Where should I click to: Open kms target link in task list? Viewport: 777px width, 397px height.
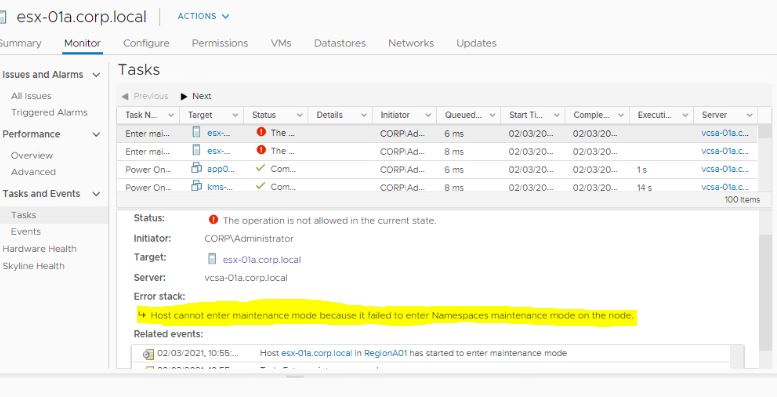(x=220, y=187)
